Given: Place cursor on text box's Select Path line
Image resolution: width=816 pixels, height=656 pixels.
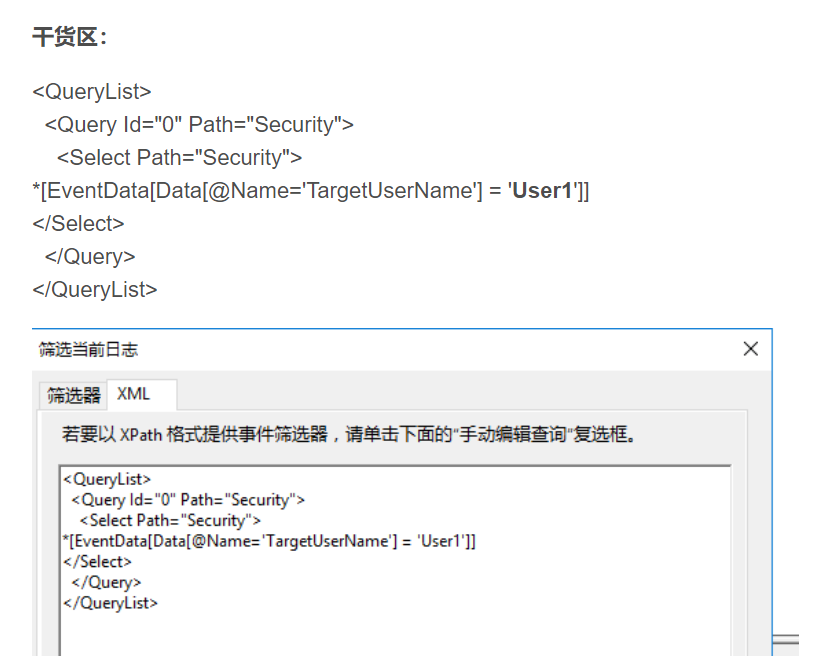Looking at the screenshot, I should 170,520.
